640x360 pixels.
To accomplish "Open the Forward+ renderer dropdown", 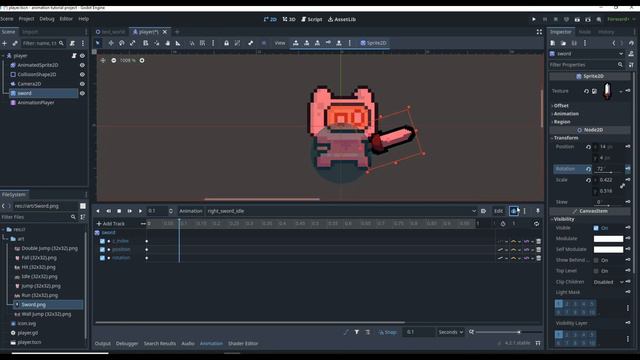I will tap(621, 19).
